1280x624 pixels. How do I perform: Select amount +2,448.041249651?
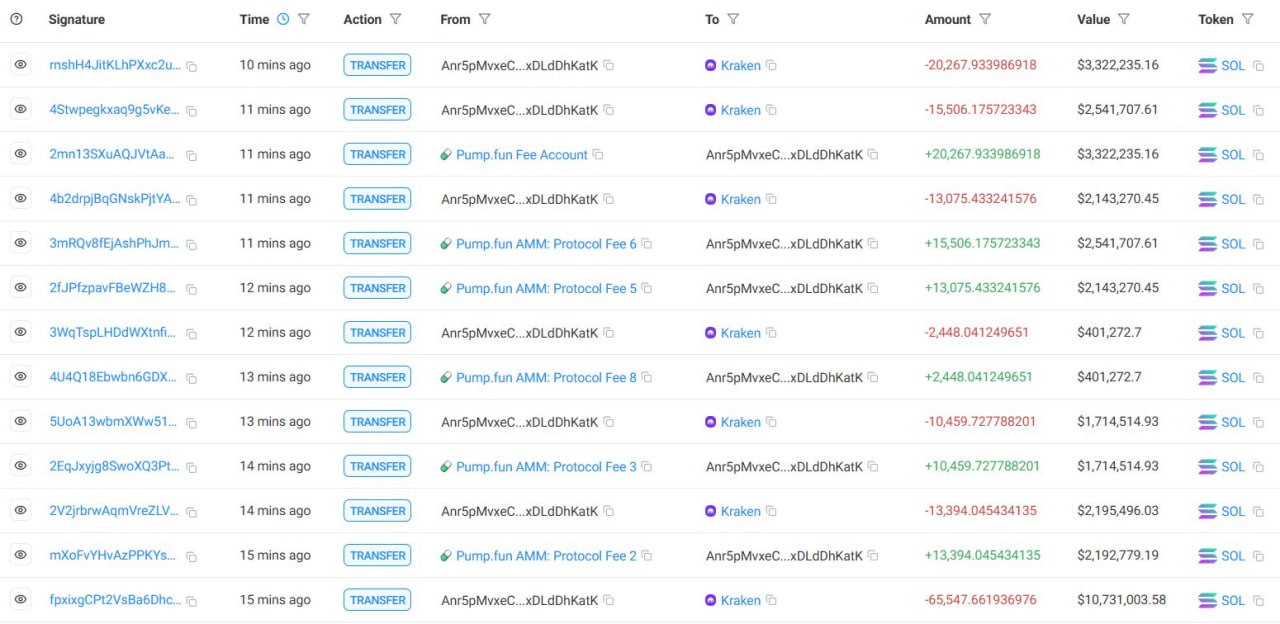point(979,377)
